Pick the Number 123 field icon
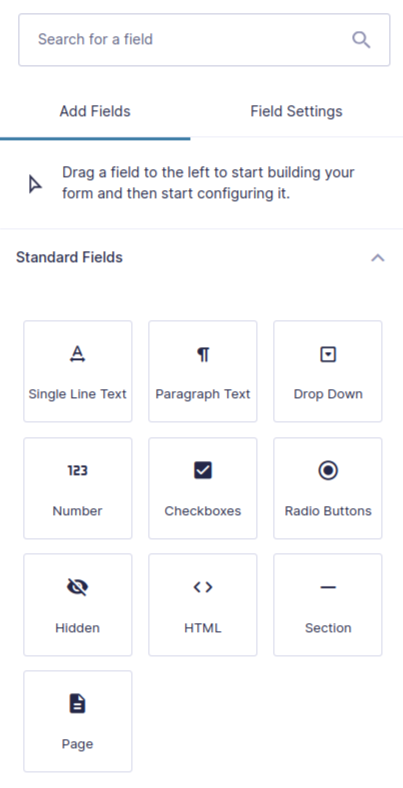Viewport: 403px width, 788px height. click(x=77, y=470)
